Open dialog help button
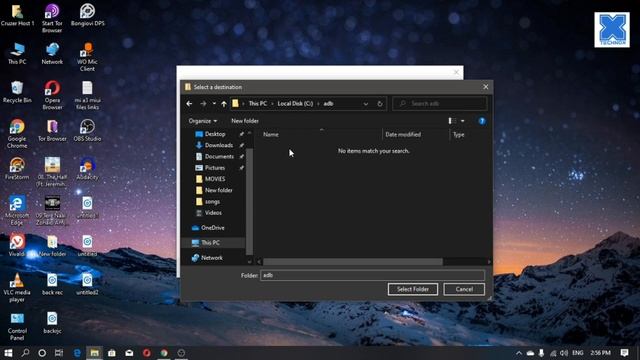The height and width of the screenshot is (360, 640). pyautogui.click(x=482, y=121)
